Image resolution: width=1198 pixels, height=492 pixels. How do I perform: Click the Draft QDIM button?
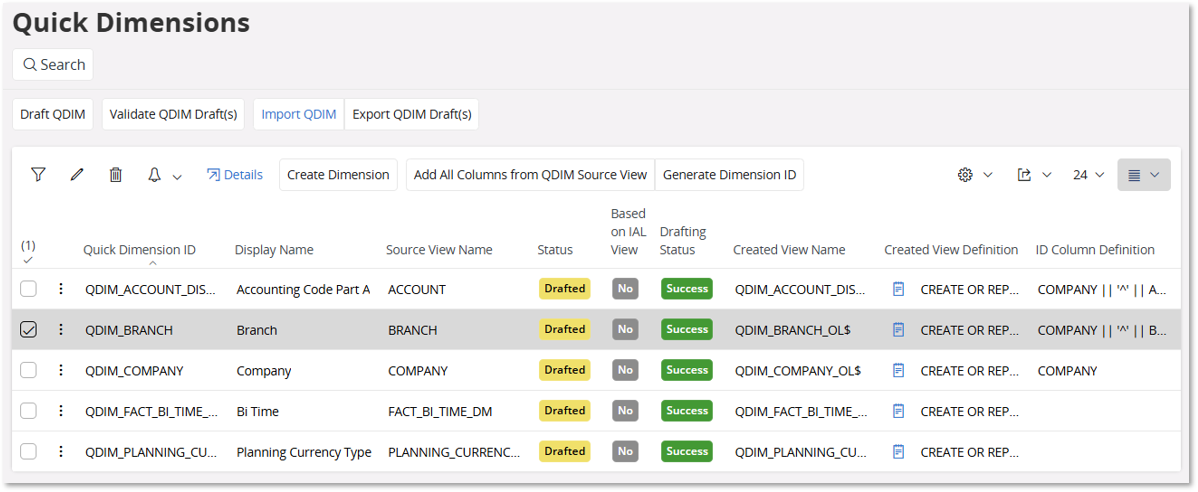tap(53, 115)
